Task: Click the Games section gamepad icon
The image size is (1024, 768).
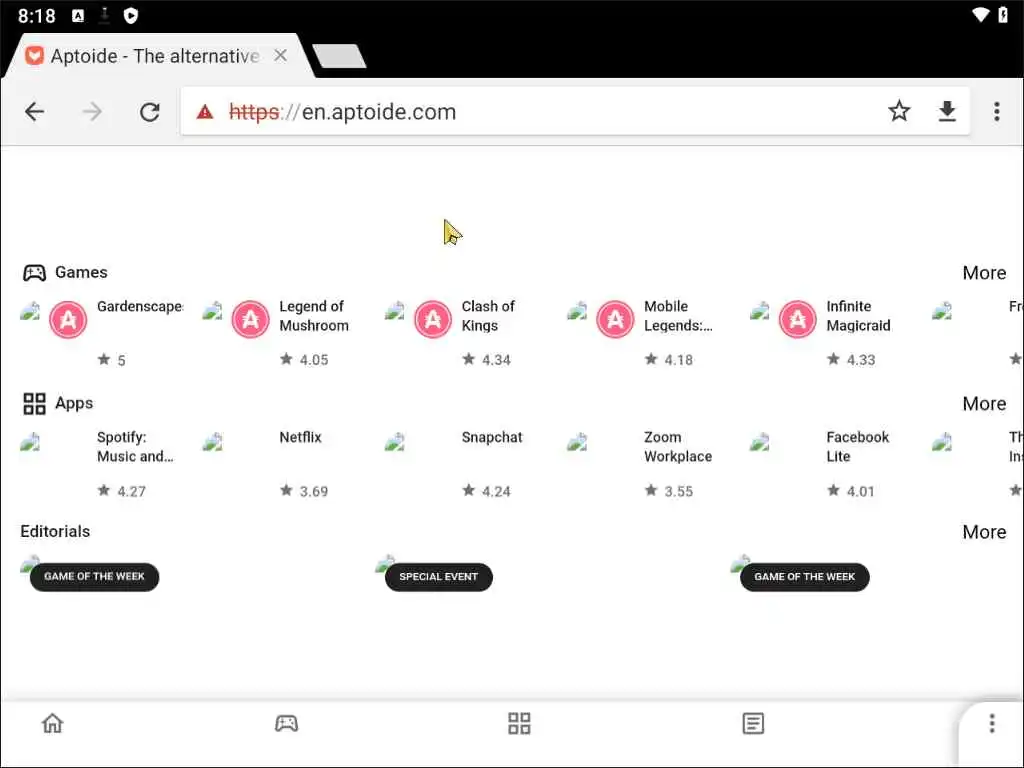Action: (34, 272)
